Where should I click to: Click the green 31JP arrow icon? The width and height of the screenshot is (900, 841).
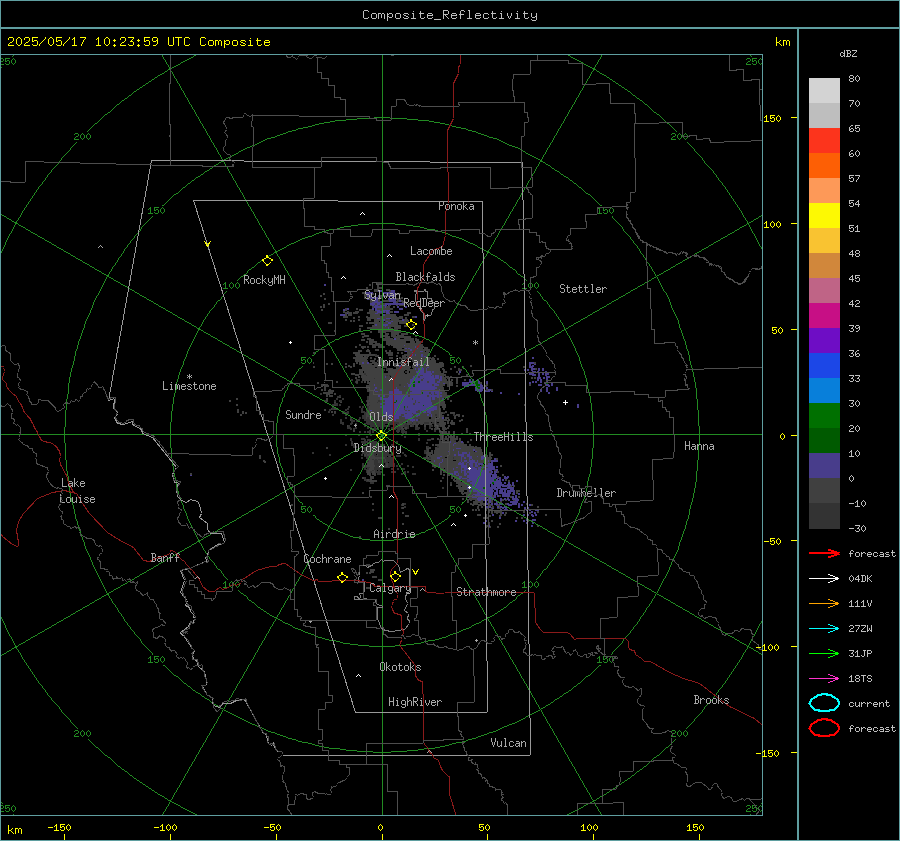tap(824, 653)
